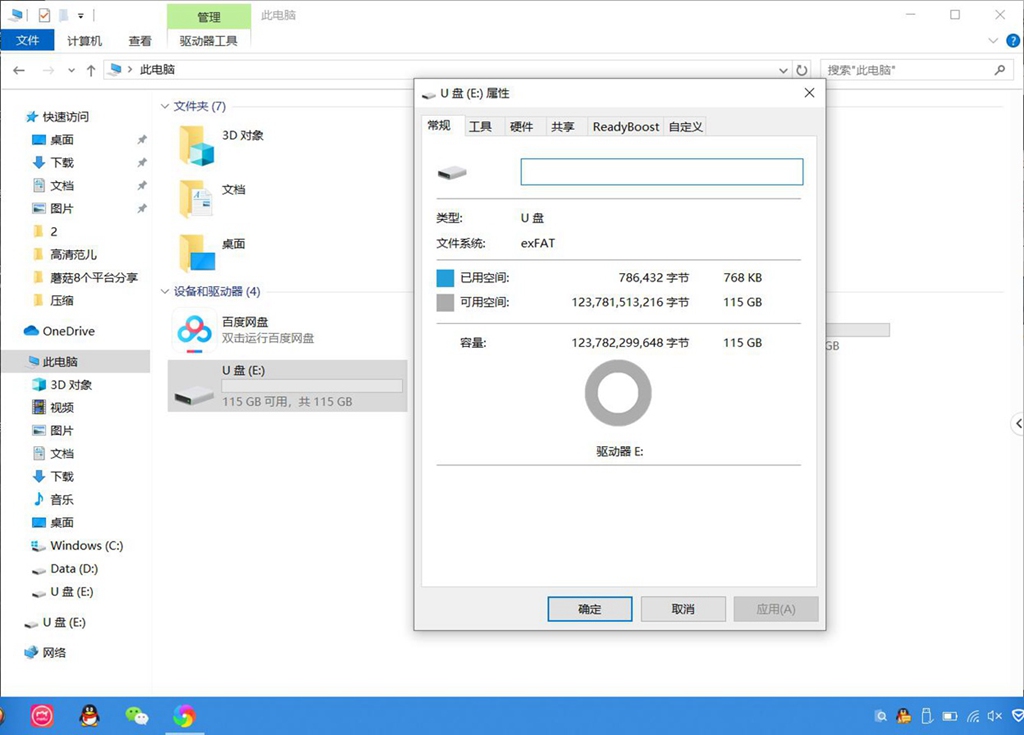Select 快速访问 in navigation pane
The image size is (1024, 735).
(65, 117)
